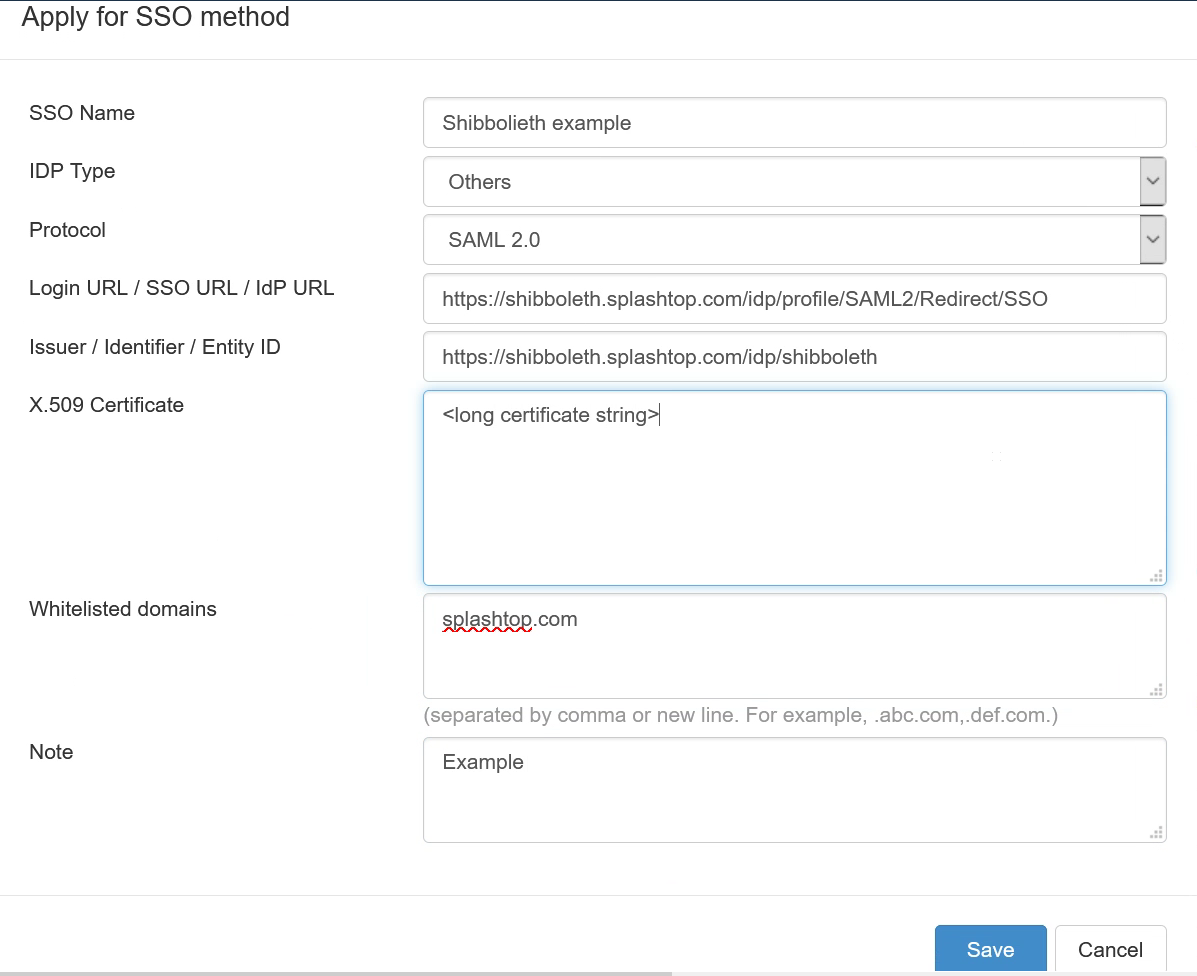Click the Note text area with Example

pyautogui.click(x=795, y=790)
